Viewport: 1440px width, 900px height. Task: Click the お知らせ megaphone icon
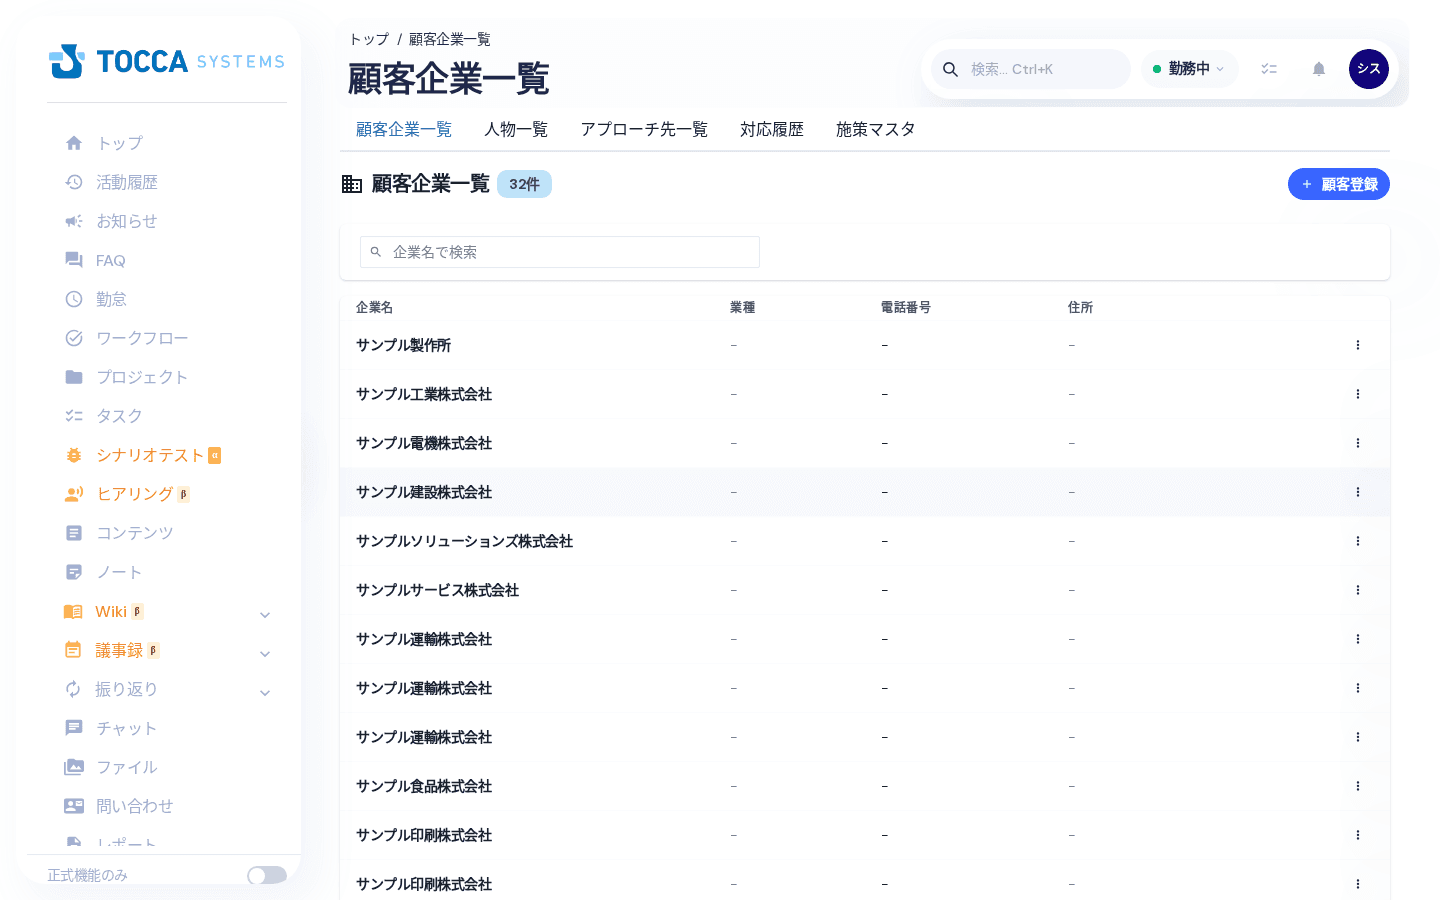point(74,221)
